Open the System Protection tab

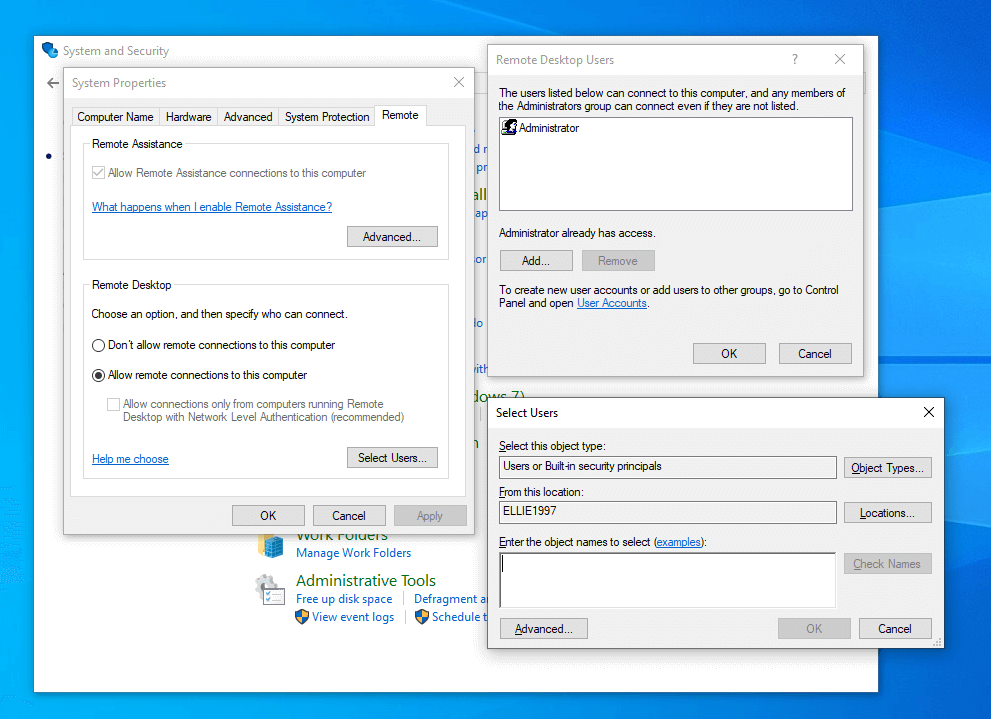(x=327, y=117)
